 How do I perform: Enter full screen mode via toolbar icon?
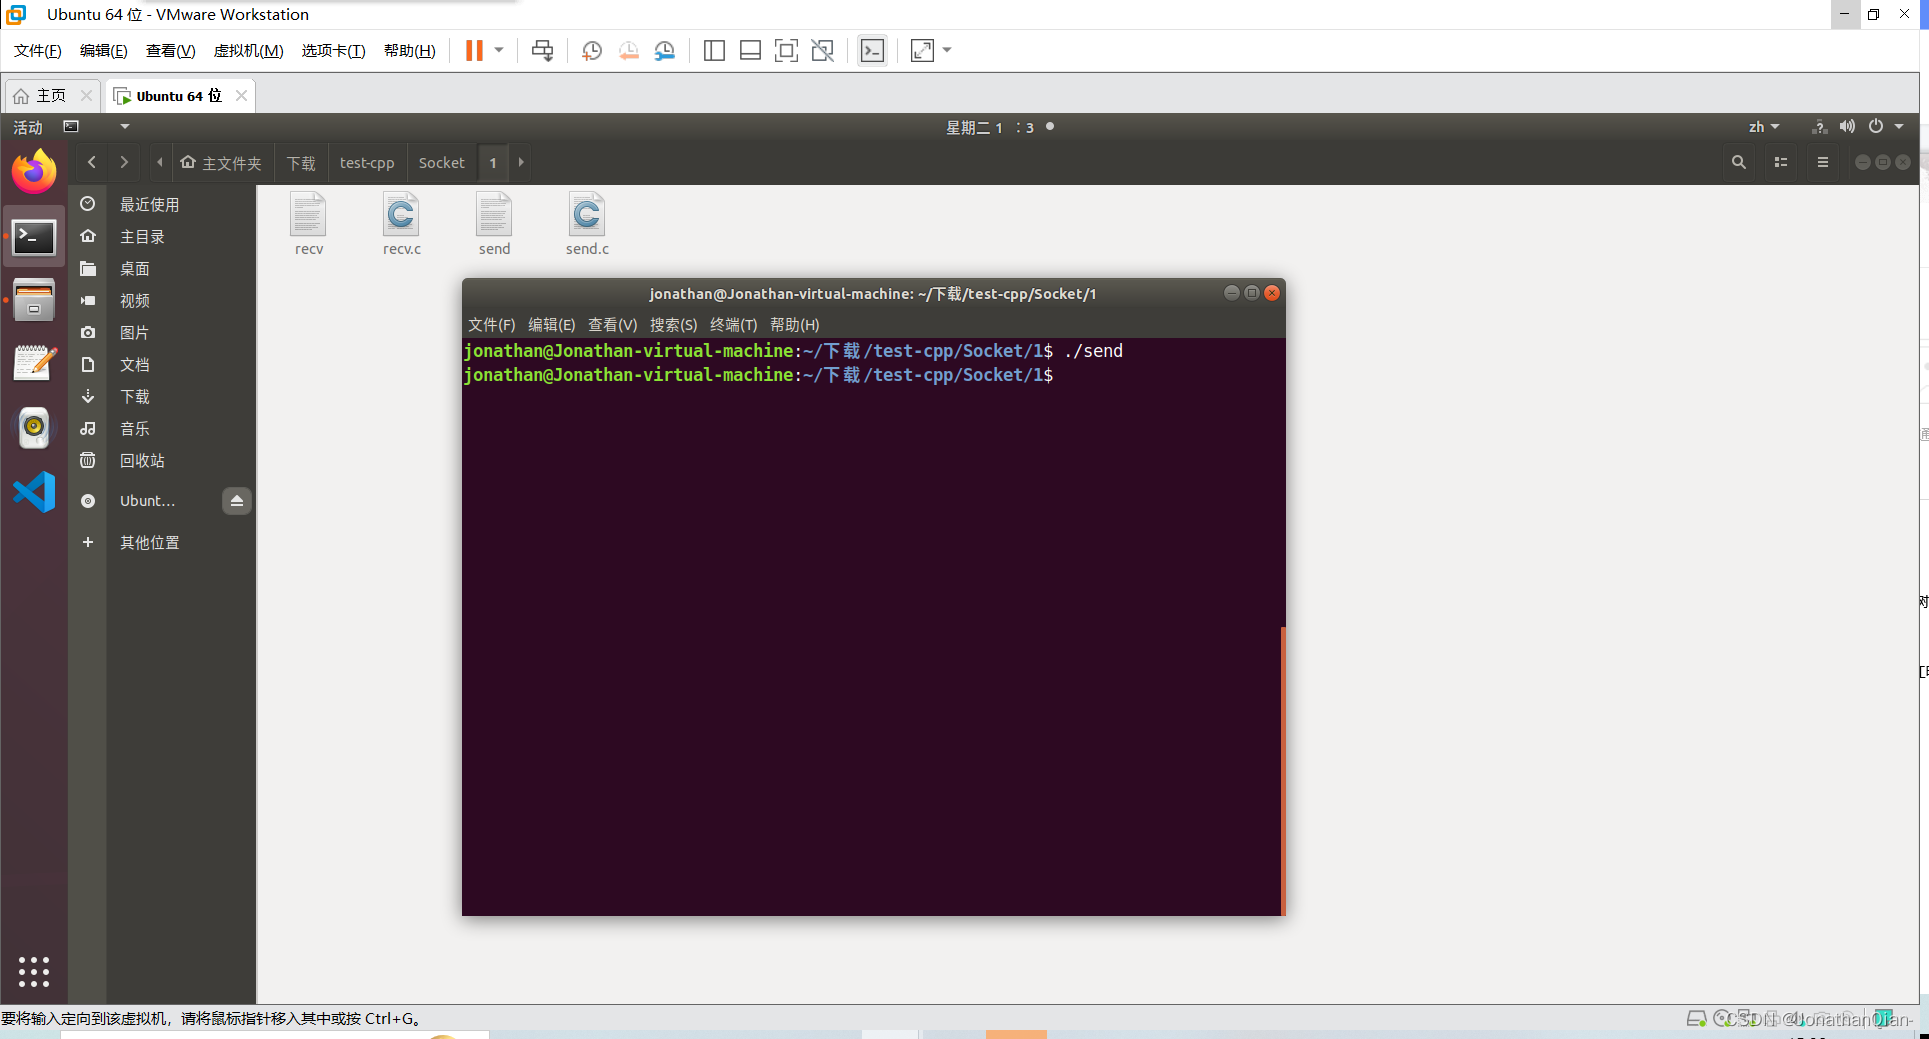786,51
